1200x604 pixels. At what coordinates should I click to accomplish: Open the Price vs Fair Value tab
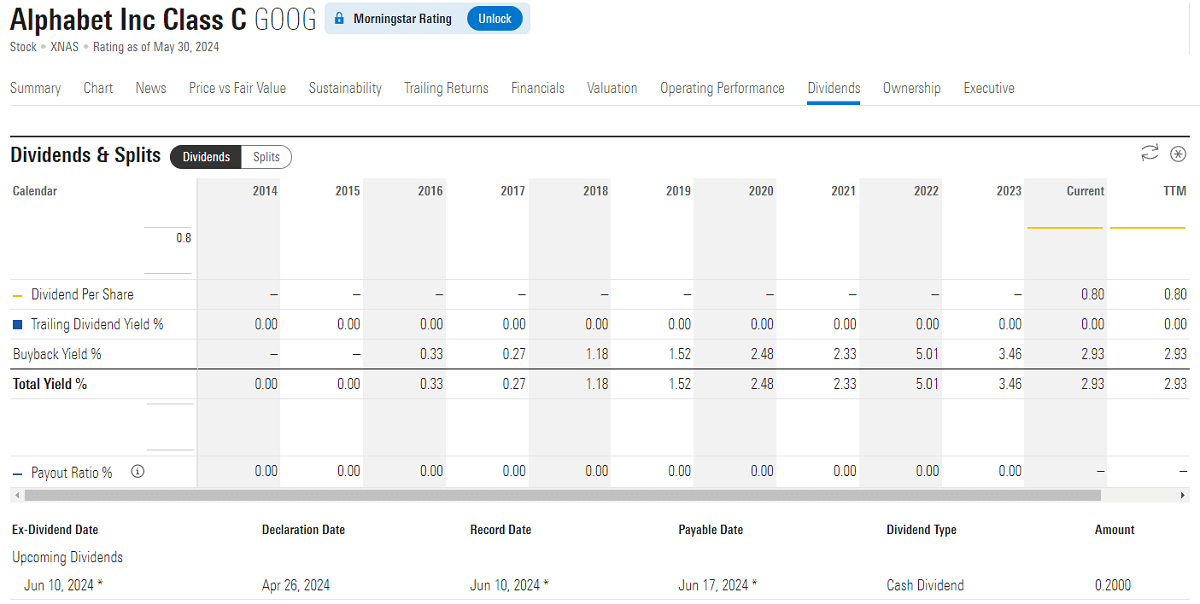point(237,88)
